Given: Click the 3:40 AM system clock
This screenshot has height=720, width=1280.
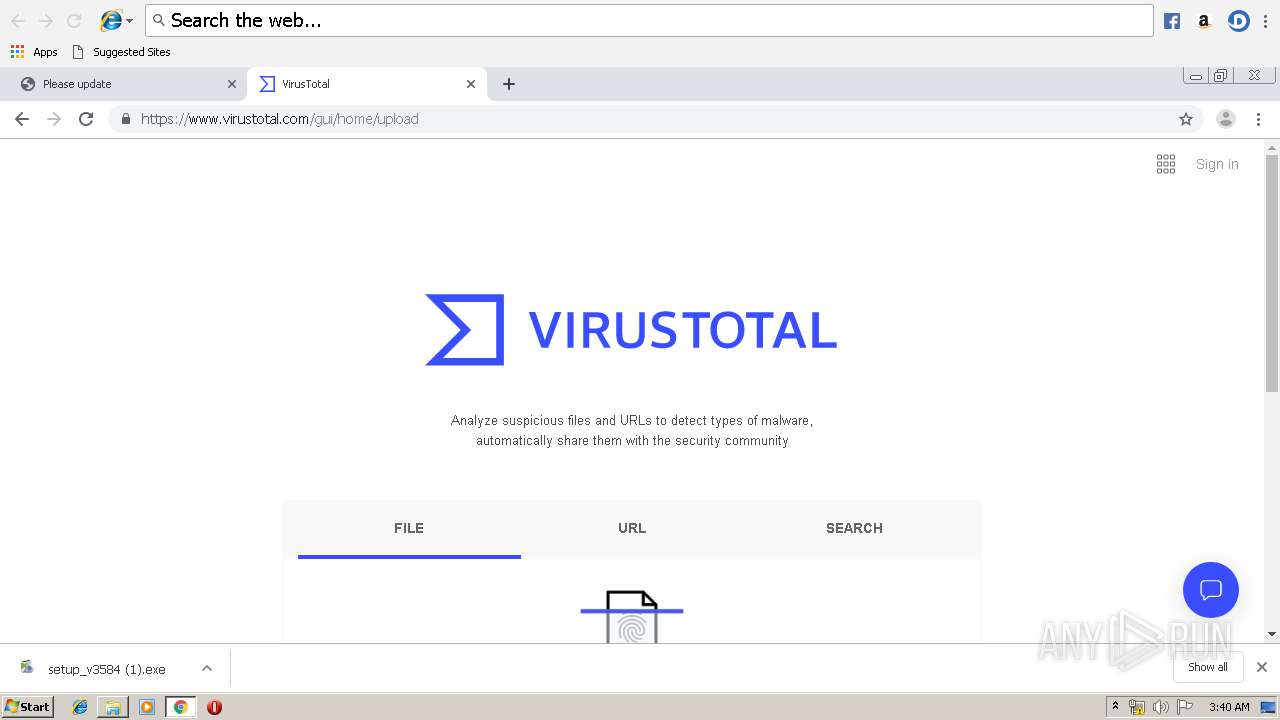Looking at the screenshot, I should [1229, 707].
